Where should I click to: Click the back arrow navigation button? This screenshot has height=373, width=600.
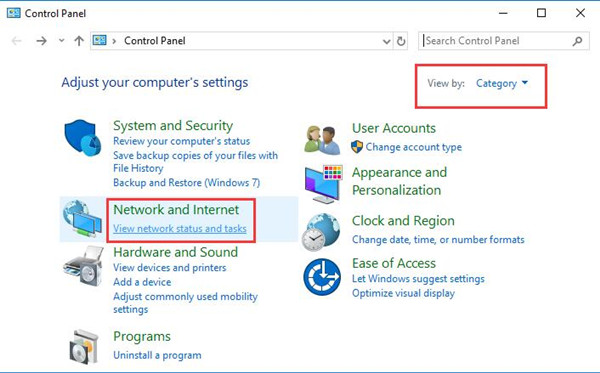(16, 41)
